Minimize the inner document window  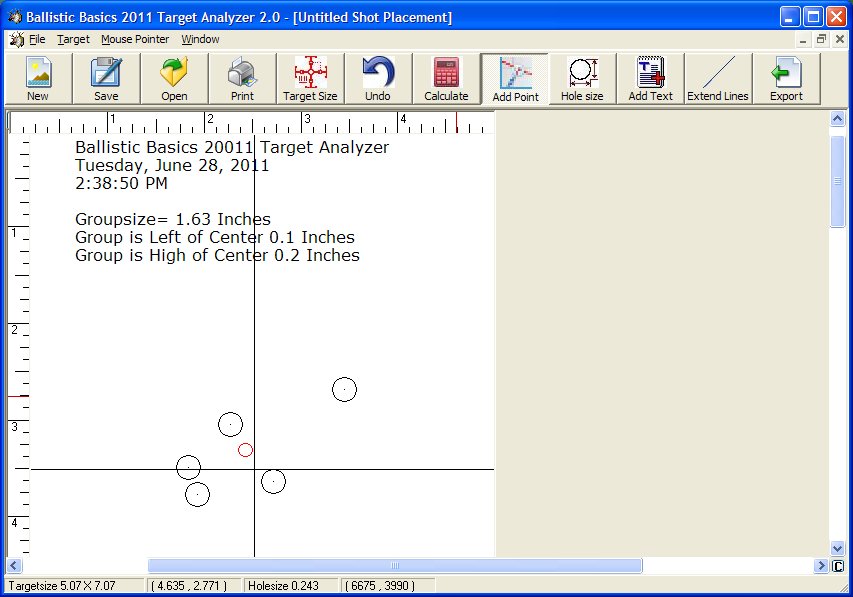pos(803,40)
